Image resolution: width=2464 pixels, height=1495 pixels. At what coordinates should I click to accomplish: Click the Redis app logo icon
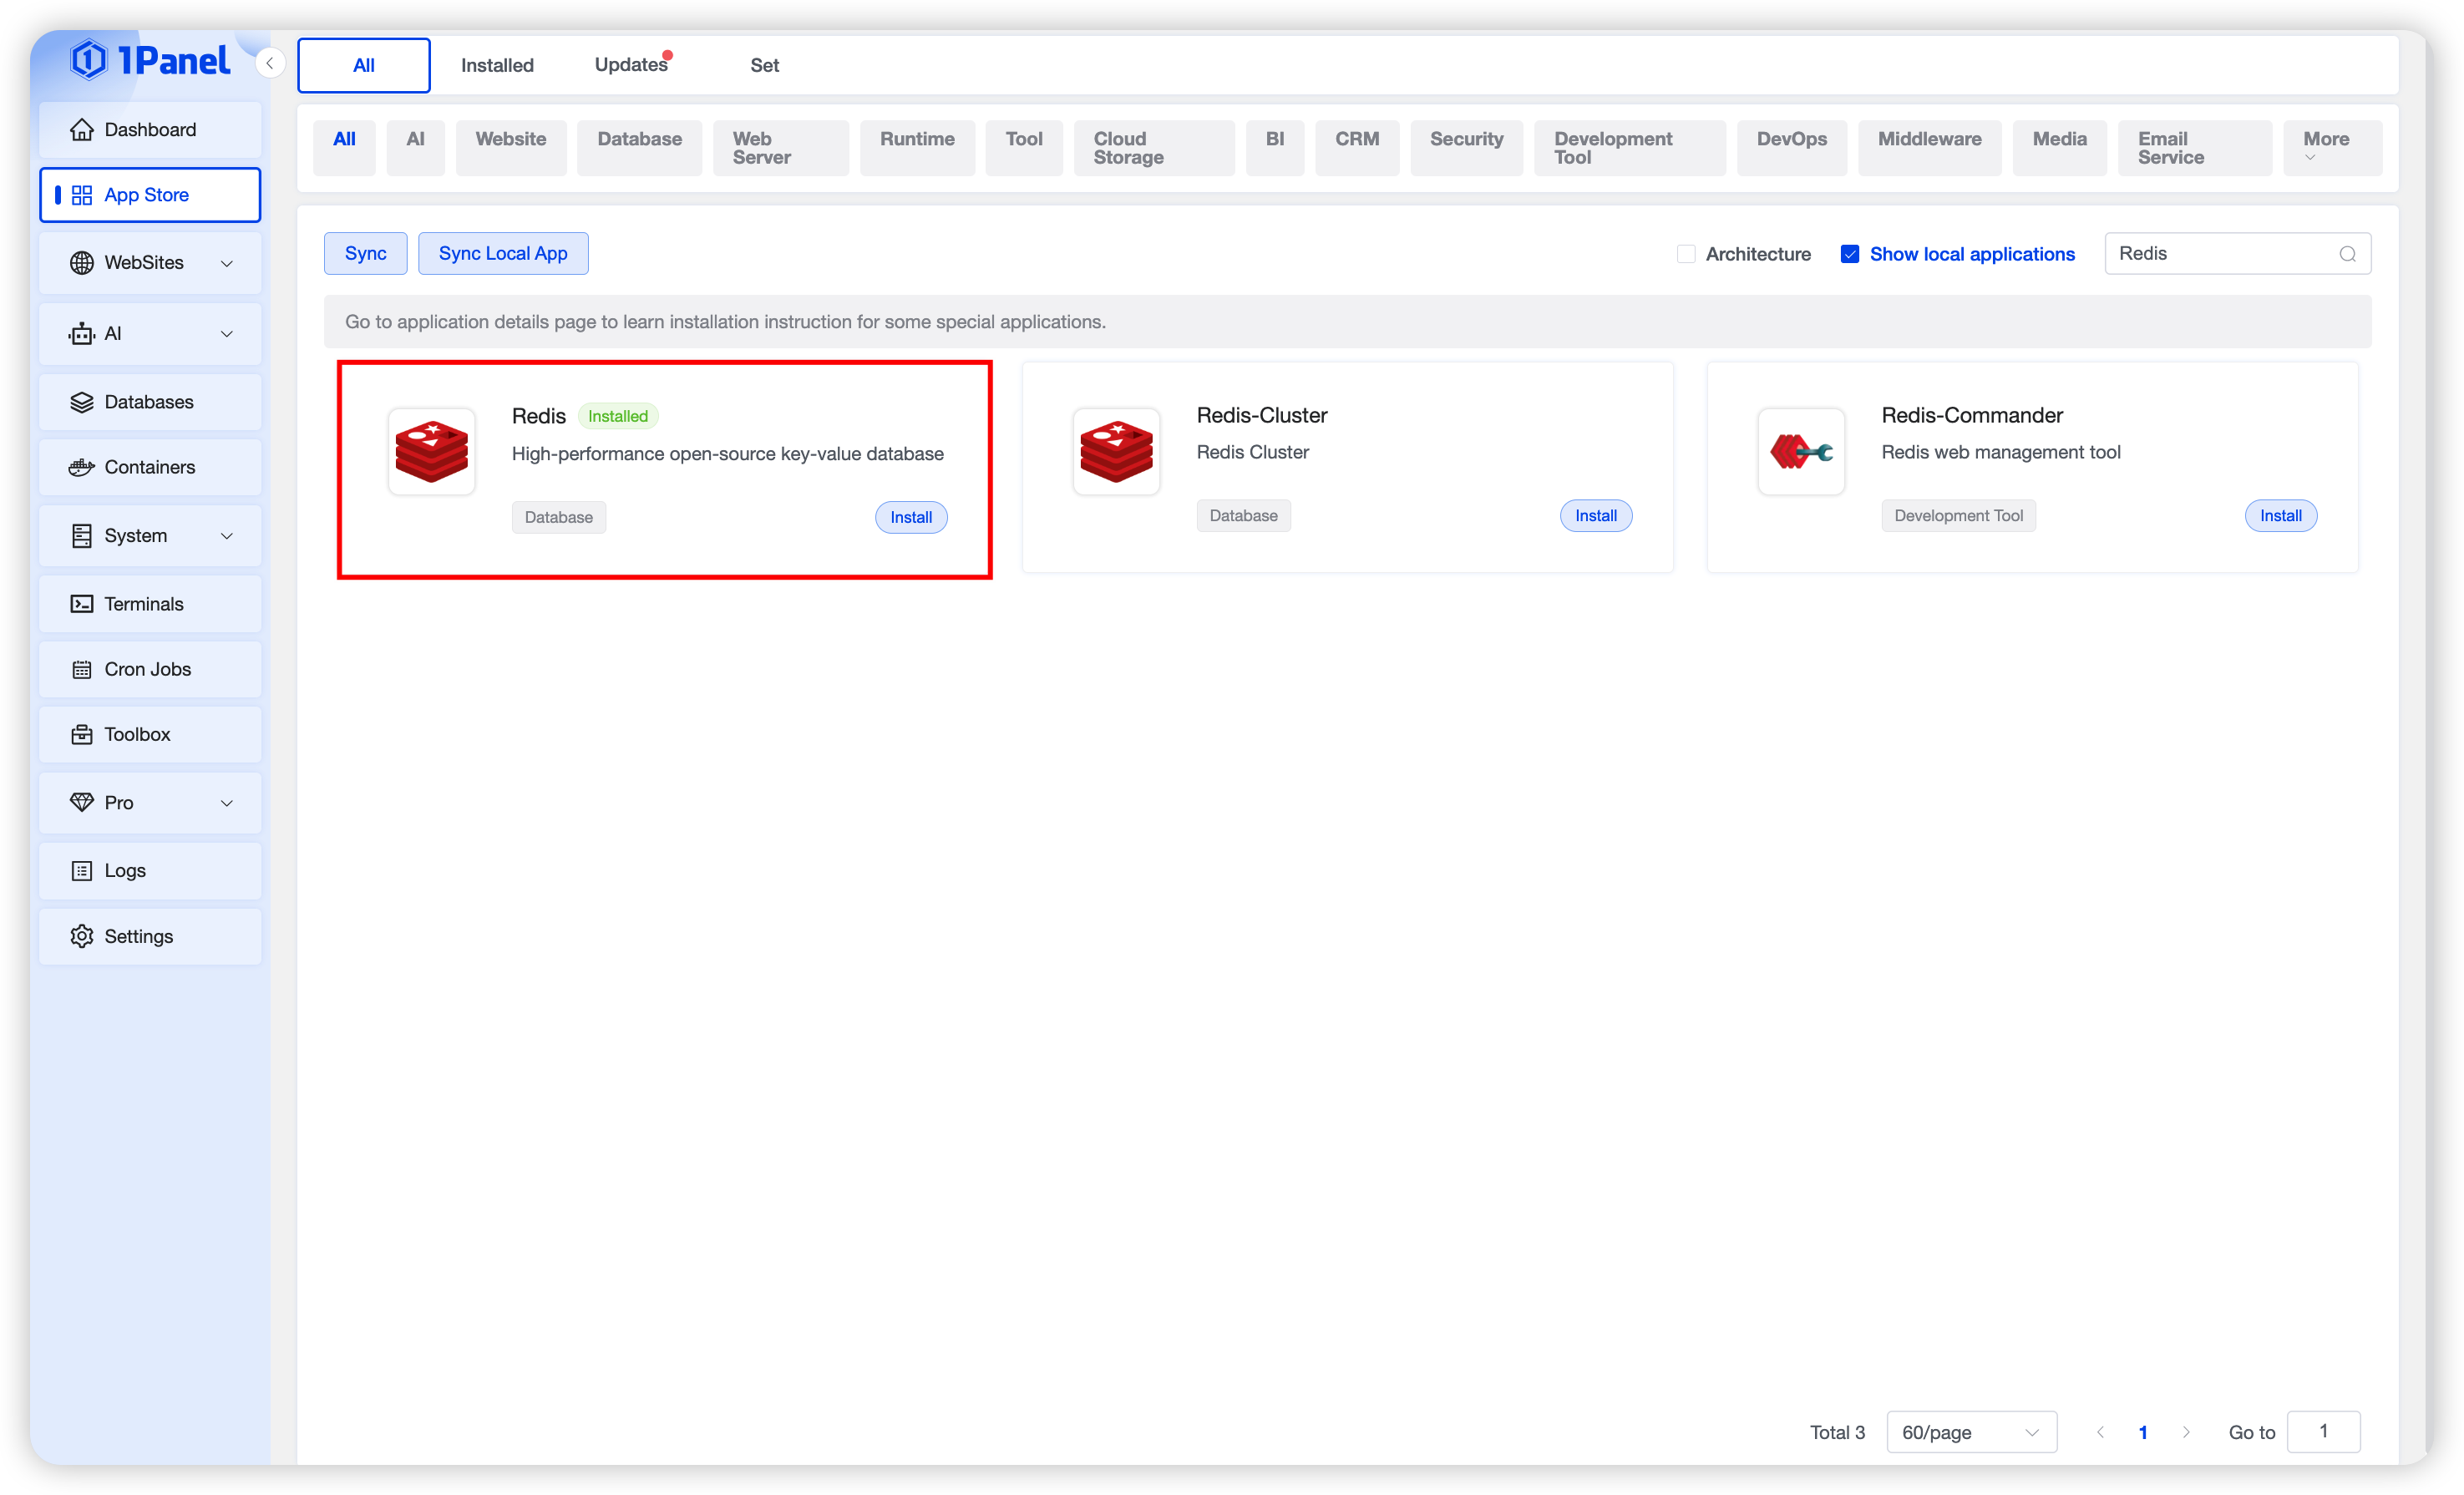[x=431, y=451]
